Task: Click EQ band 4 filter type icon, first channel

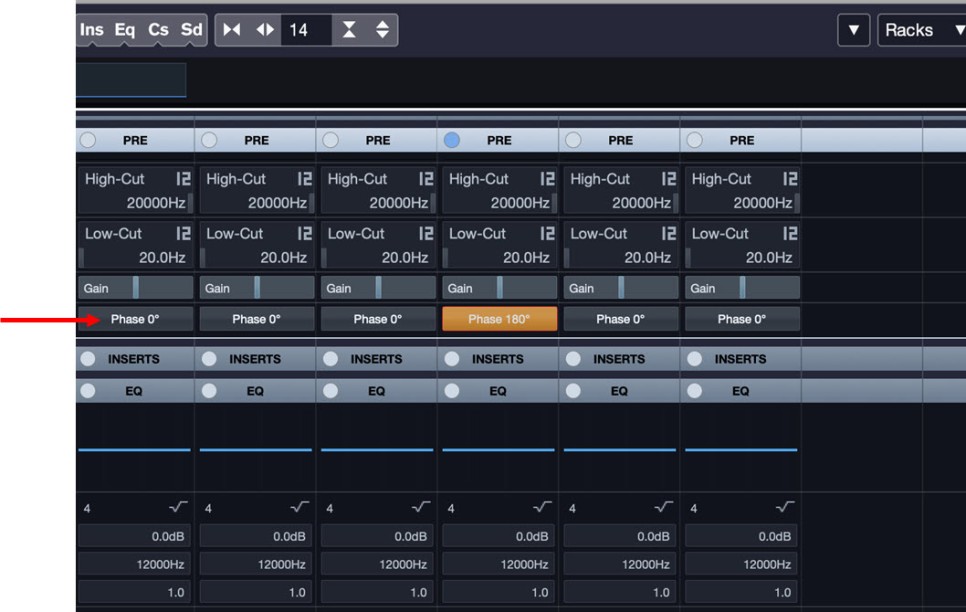Action: point(178,508)
